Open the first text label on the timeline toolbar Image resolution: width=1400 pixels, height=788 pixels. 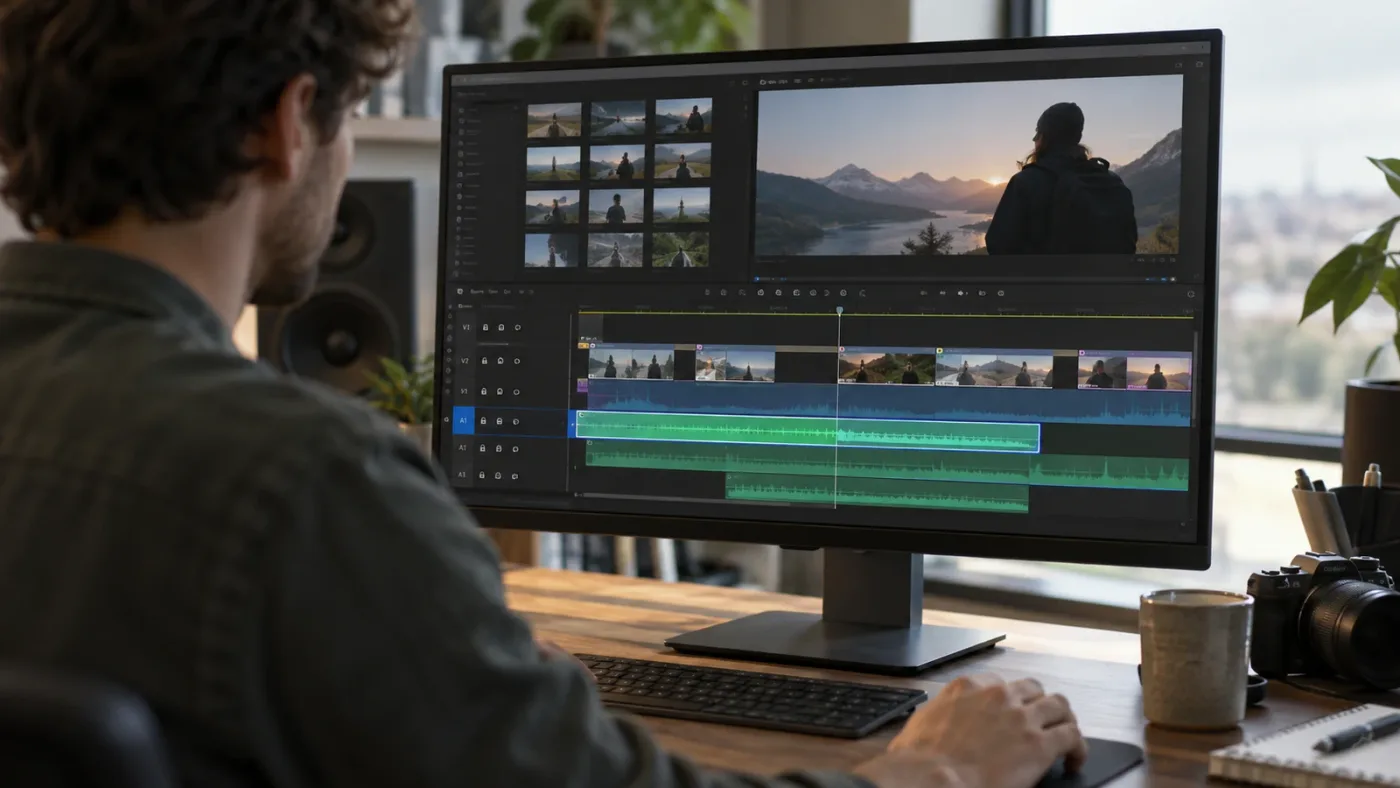coord(477,291)
